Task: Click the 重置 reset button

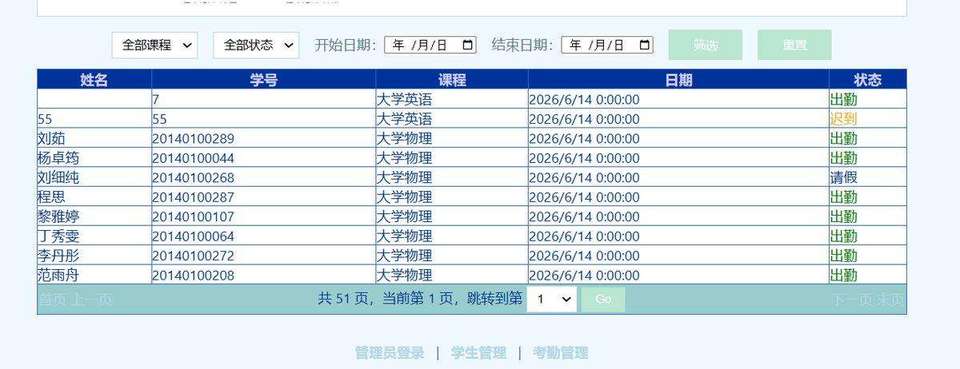Action: pos(794,45)
